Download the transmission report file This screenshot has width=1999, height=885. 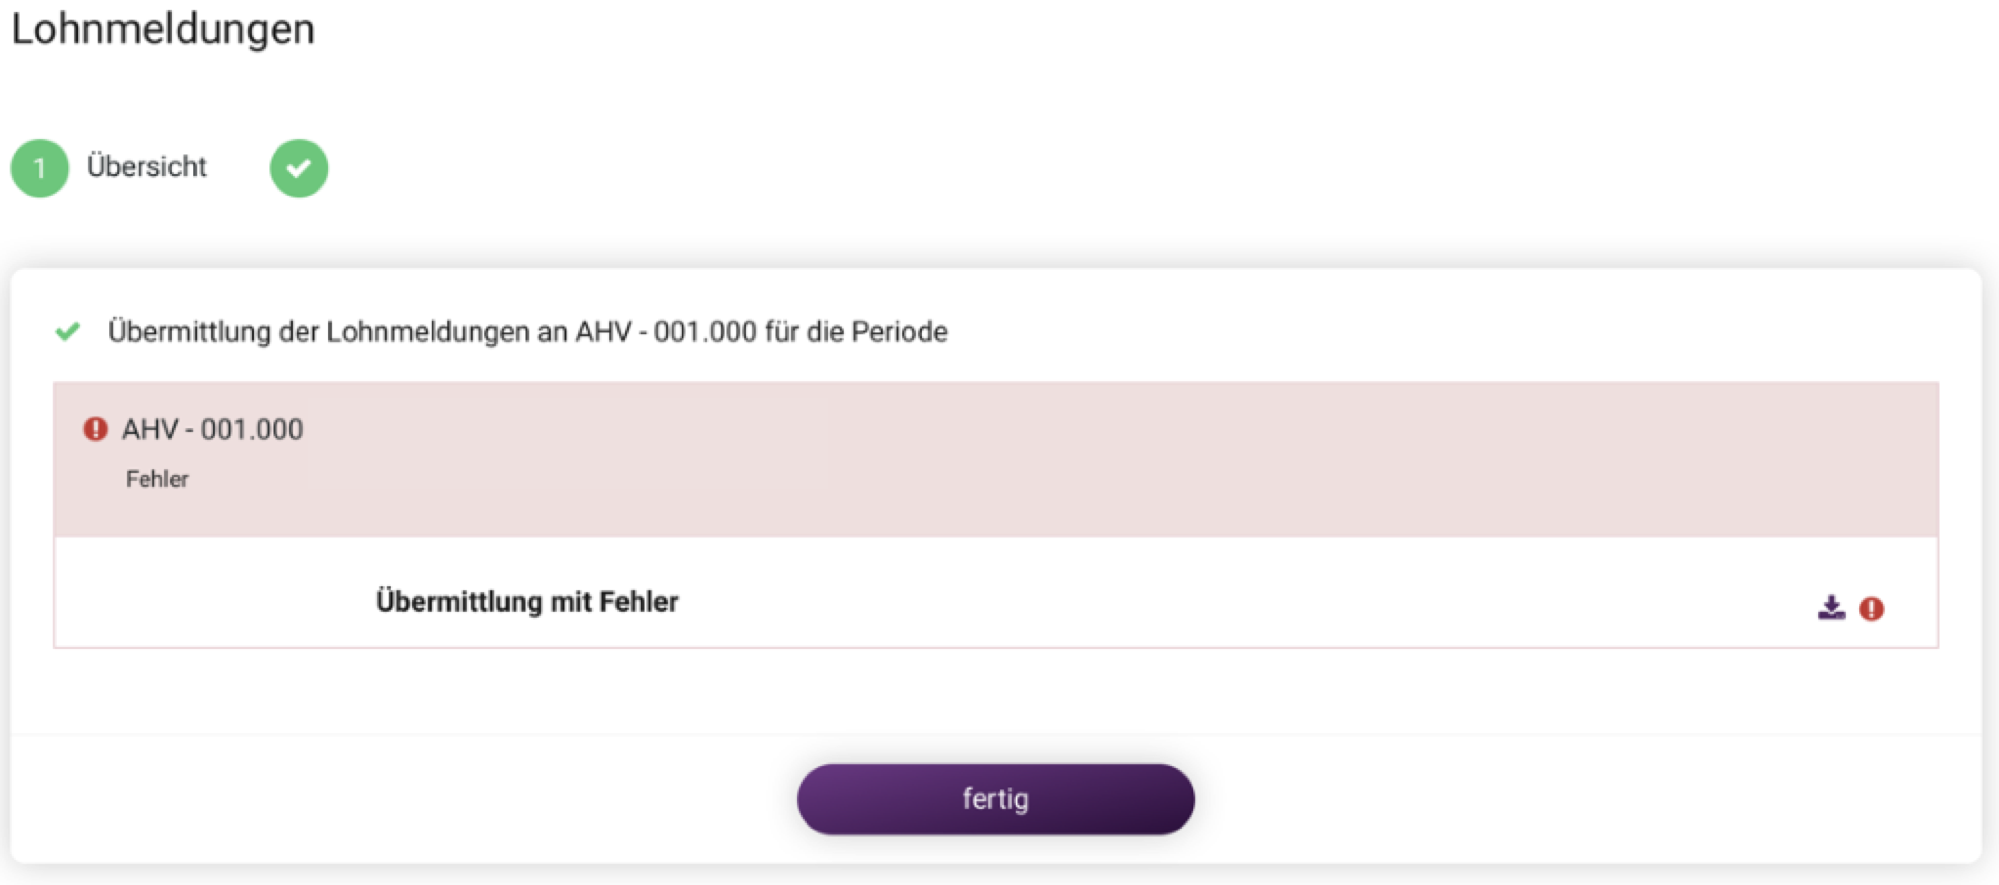point(1831,607)
